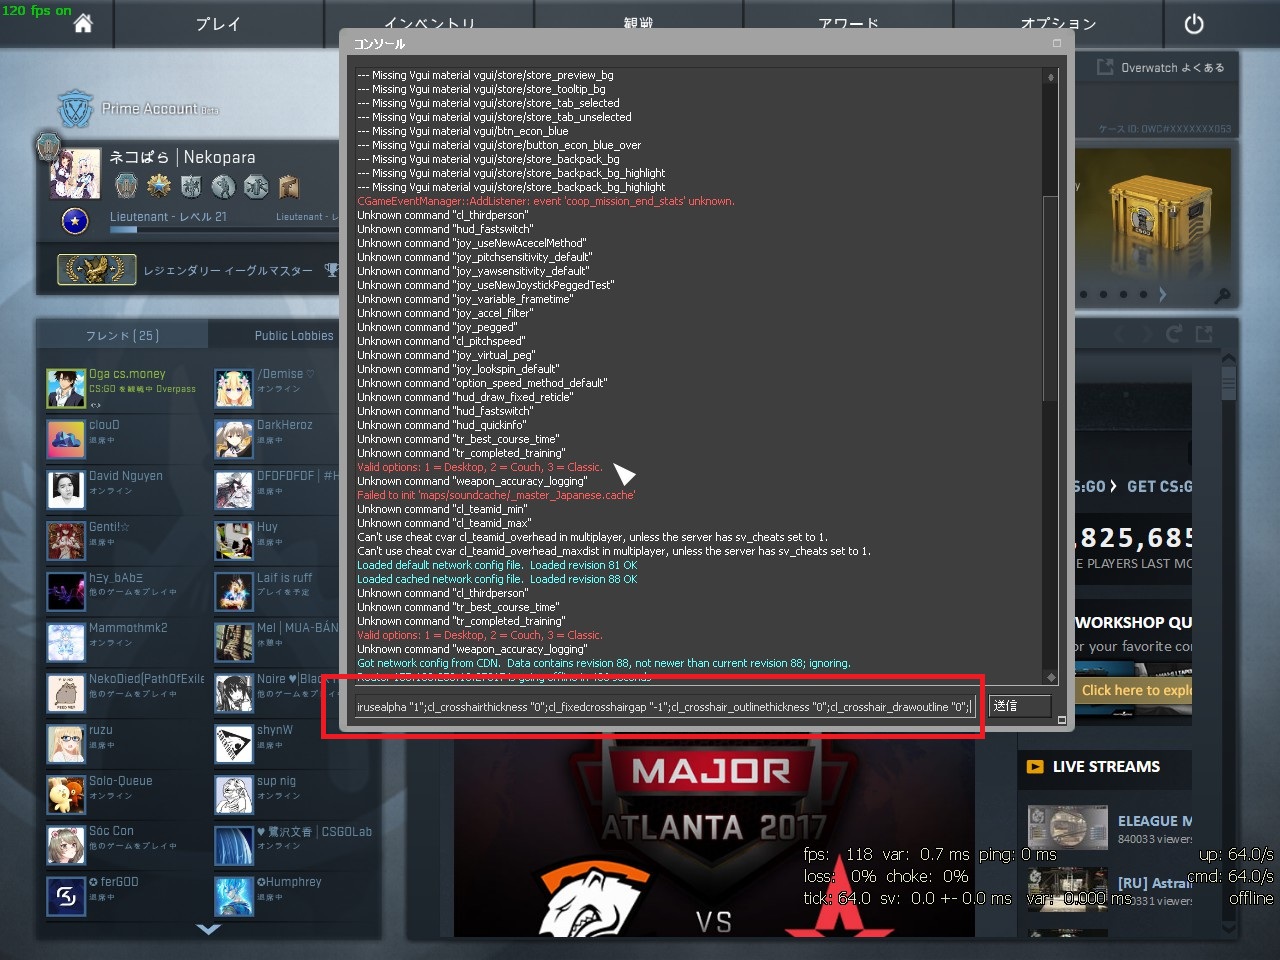The height and width of the screenshot is (960, 1280).
Task: Select friend ferGOD
Action: [123, 897]
